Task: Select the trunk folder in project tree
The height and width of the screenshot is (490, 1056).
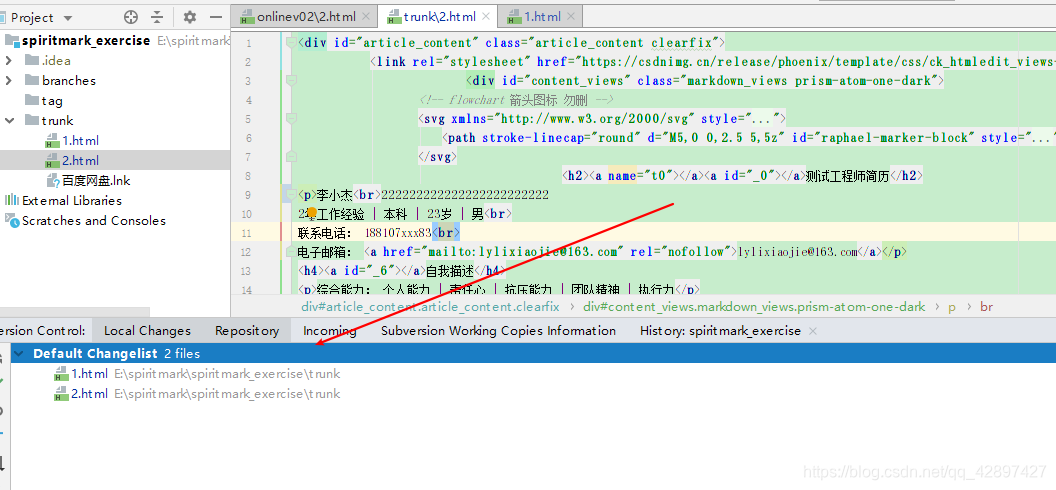Action: 57,120
